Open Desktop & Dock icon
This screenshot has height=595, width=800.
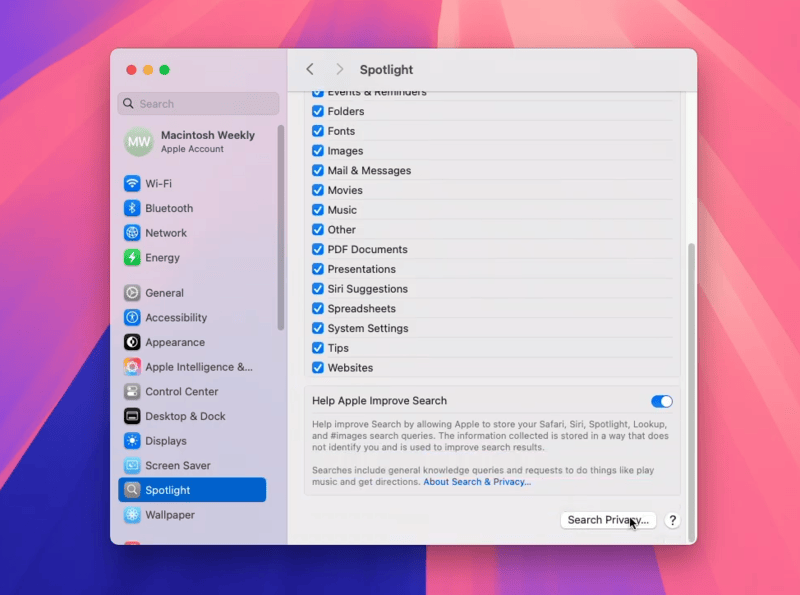132,416
